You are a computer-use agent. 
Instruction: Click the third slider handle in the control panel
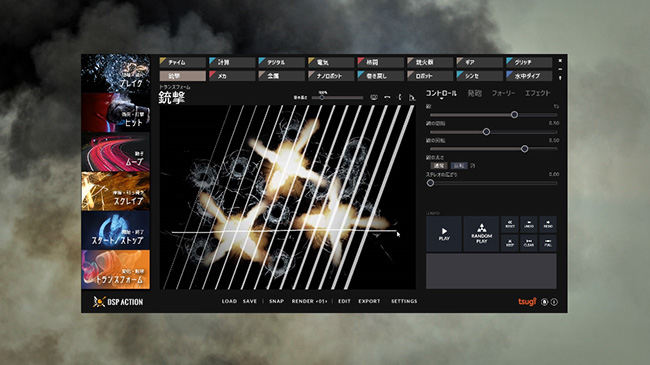pyautogui.click(x=524, y=149)
